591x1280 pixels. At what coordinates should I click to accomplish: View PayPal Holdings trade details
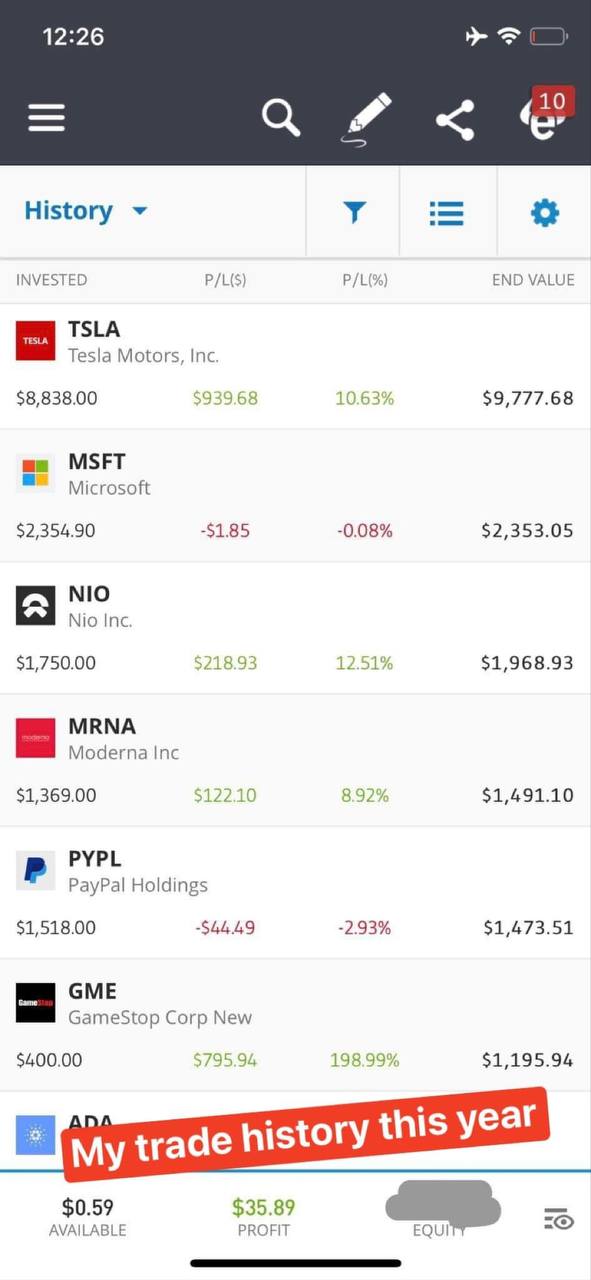tap(295, 892)
